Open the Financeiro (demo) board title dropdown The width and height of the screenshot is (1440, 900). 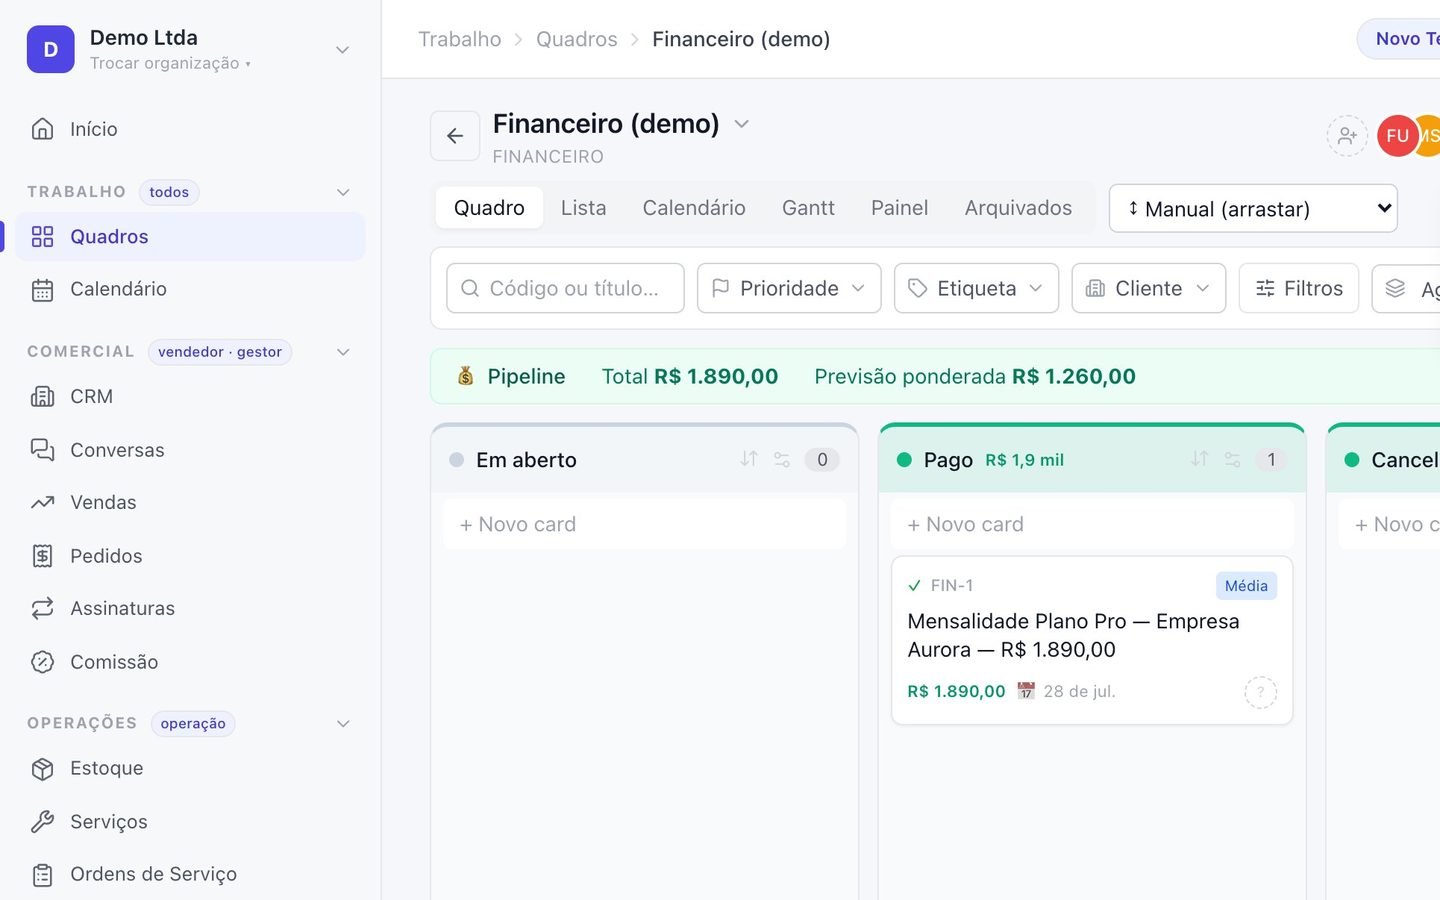point(741,124)
